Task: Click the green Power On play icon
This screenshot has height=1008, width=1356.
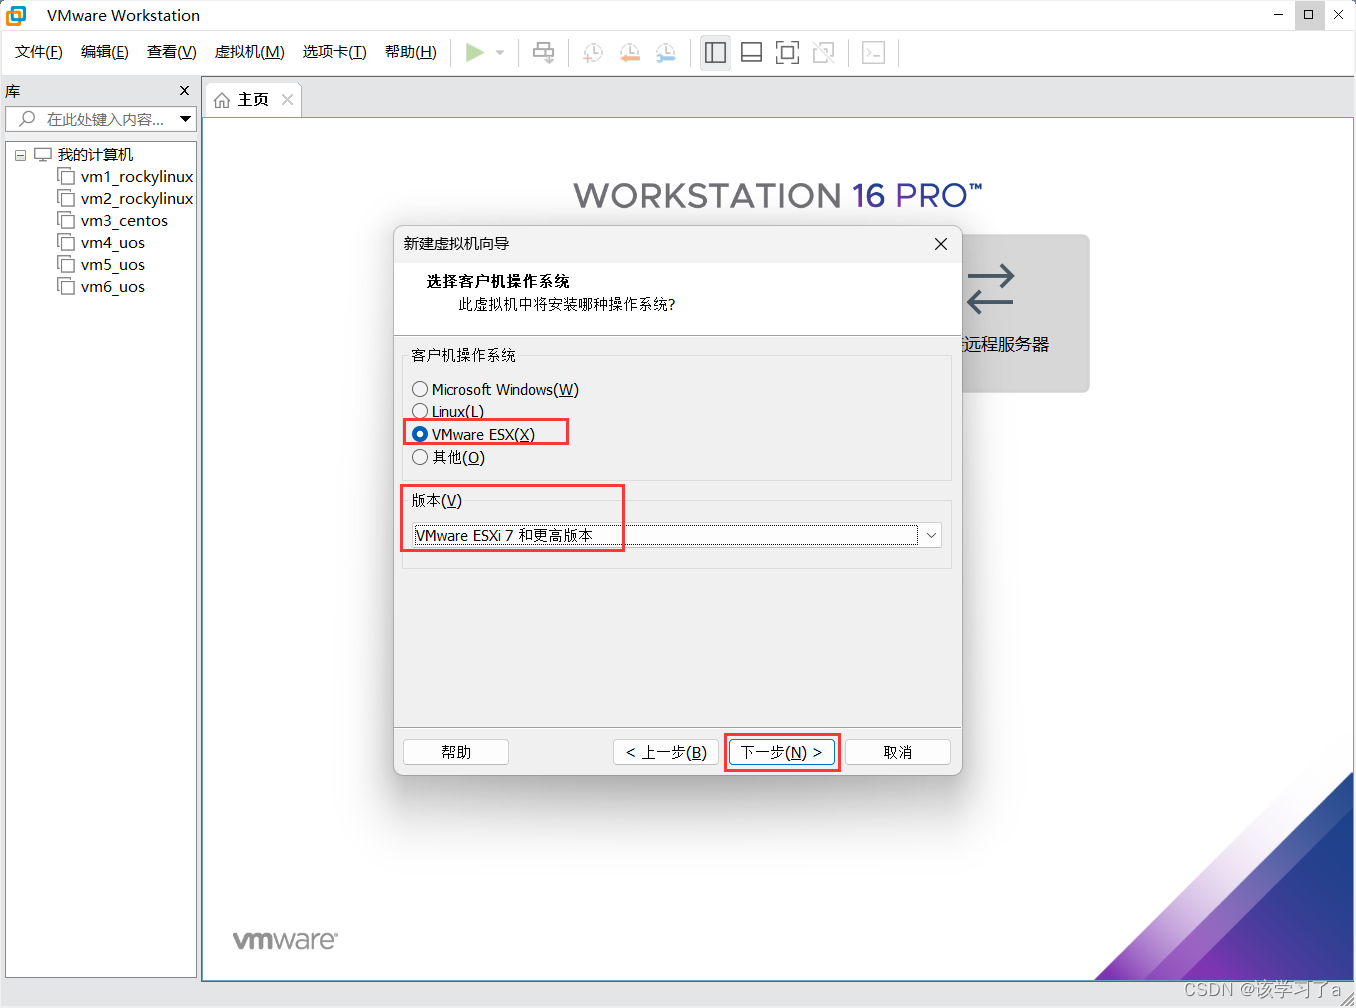Action: (475, 53)
